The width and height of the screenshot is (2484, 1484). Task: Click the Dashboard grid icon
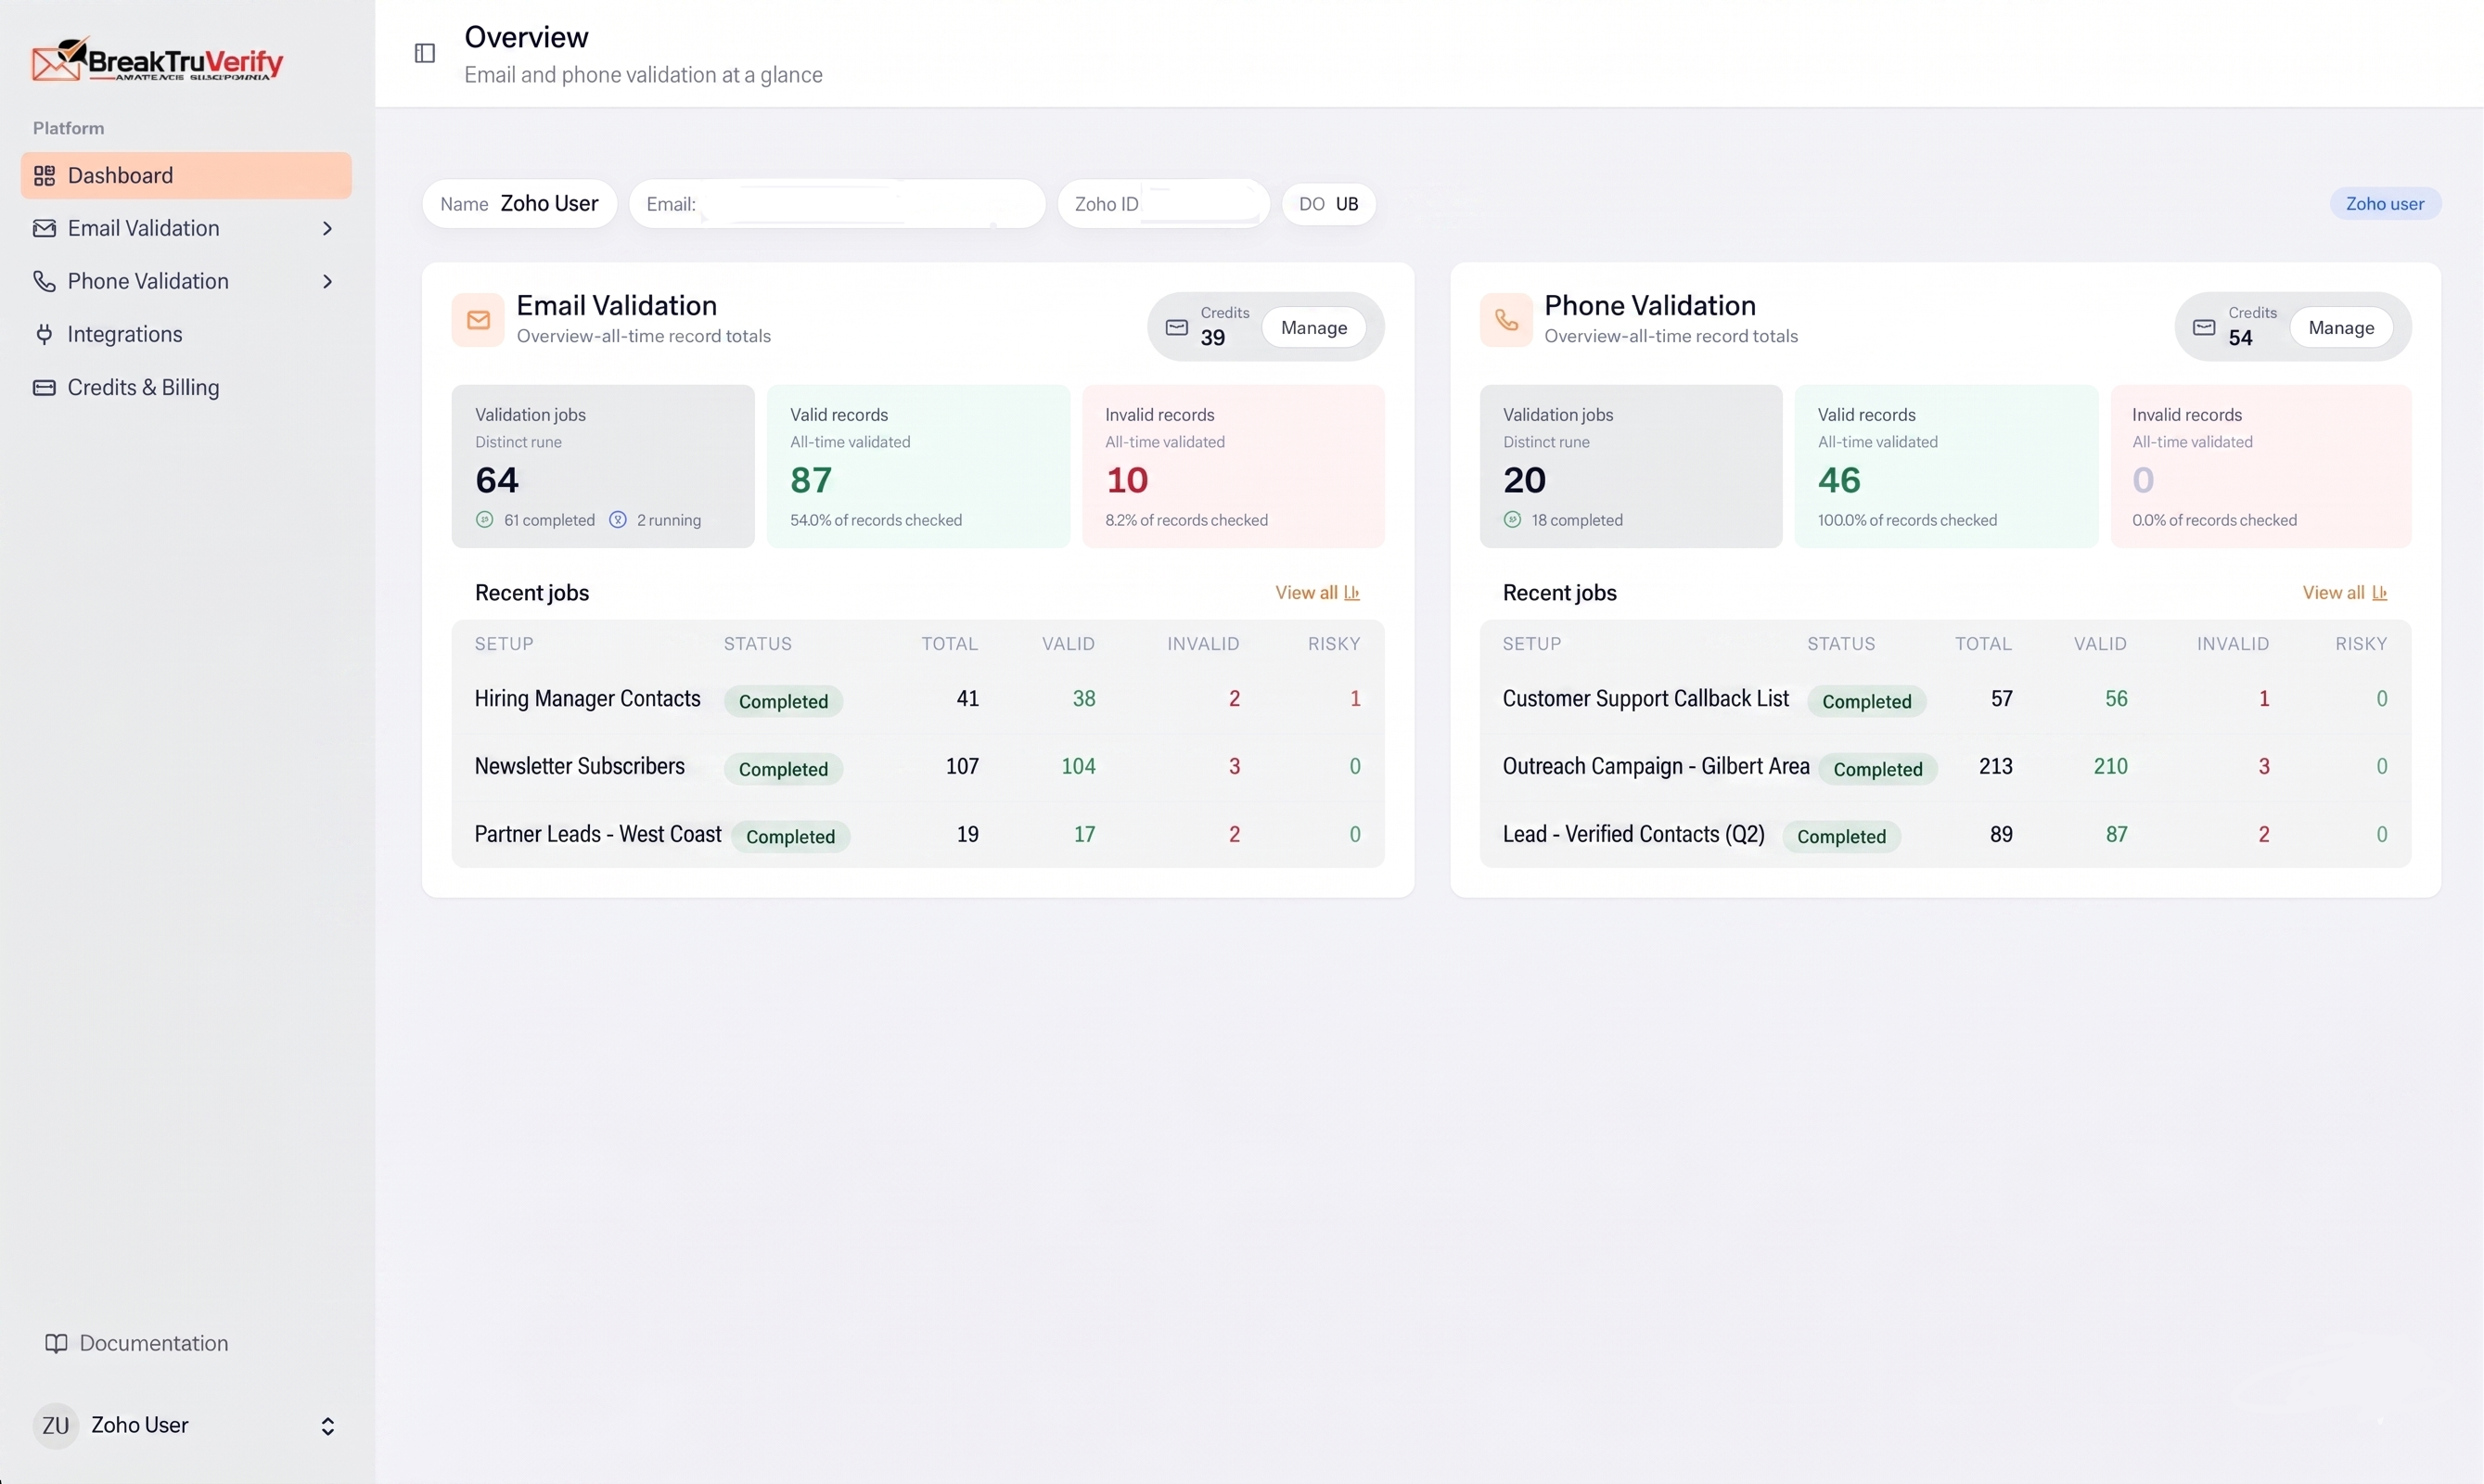[x=44, y=176]
